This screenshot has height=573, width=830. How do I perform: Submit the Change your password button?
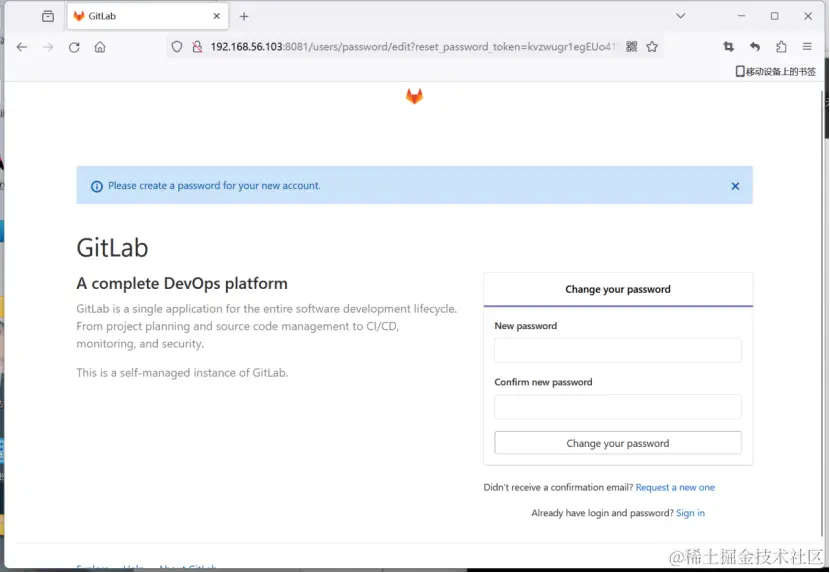(618, 443)
